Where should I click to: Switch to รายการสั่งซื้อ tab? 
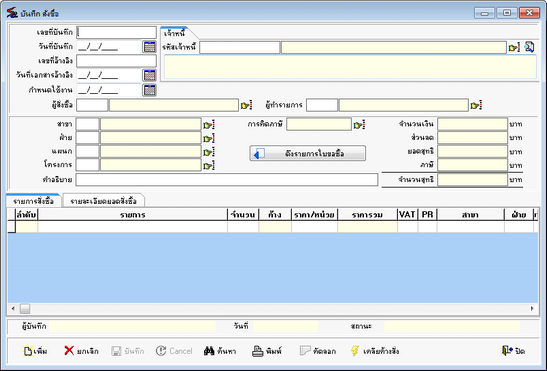(33, 201)
